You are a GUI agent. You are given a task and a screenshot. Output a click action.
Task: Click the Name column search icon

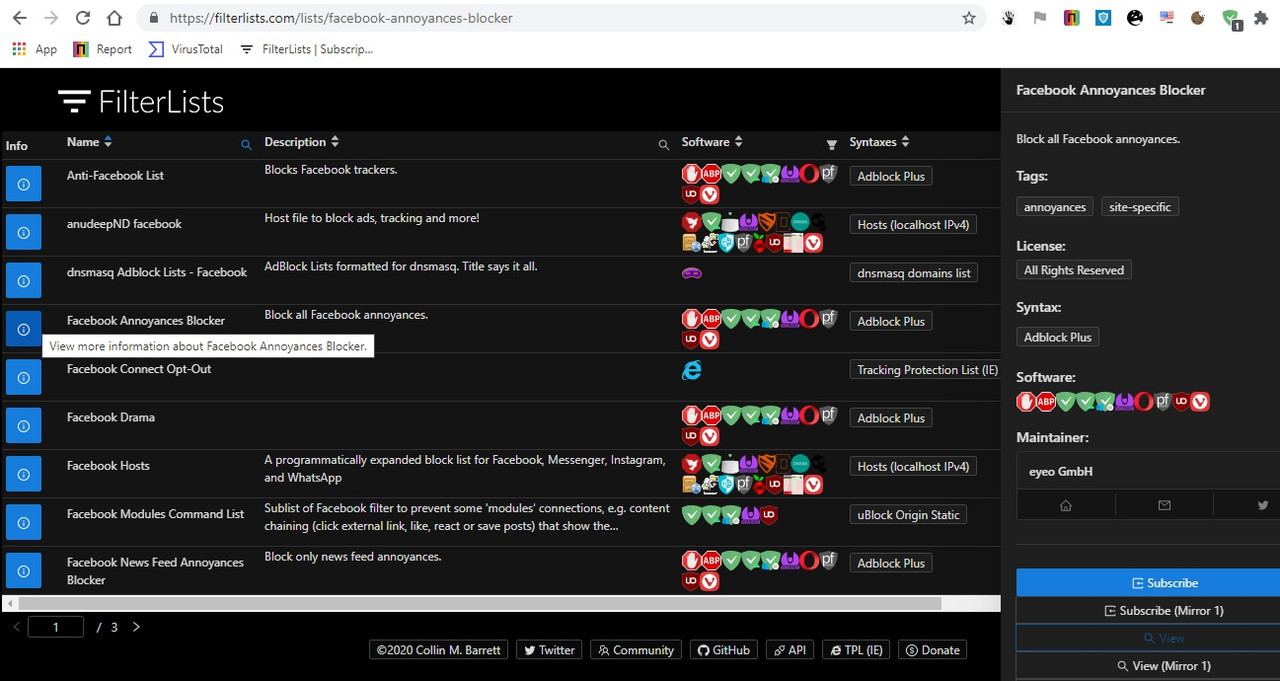[x=246, y=145]
